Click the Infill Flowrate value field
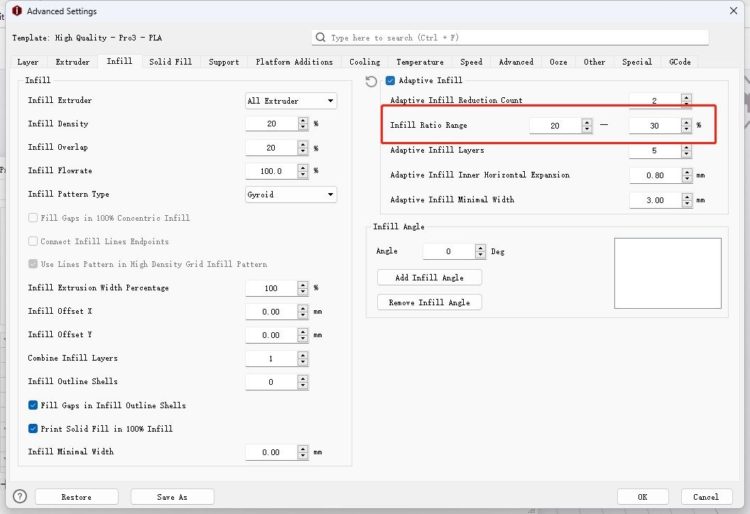The image size is (750, 514). click(271, 171)
